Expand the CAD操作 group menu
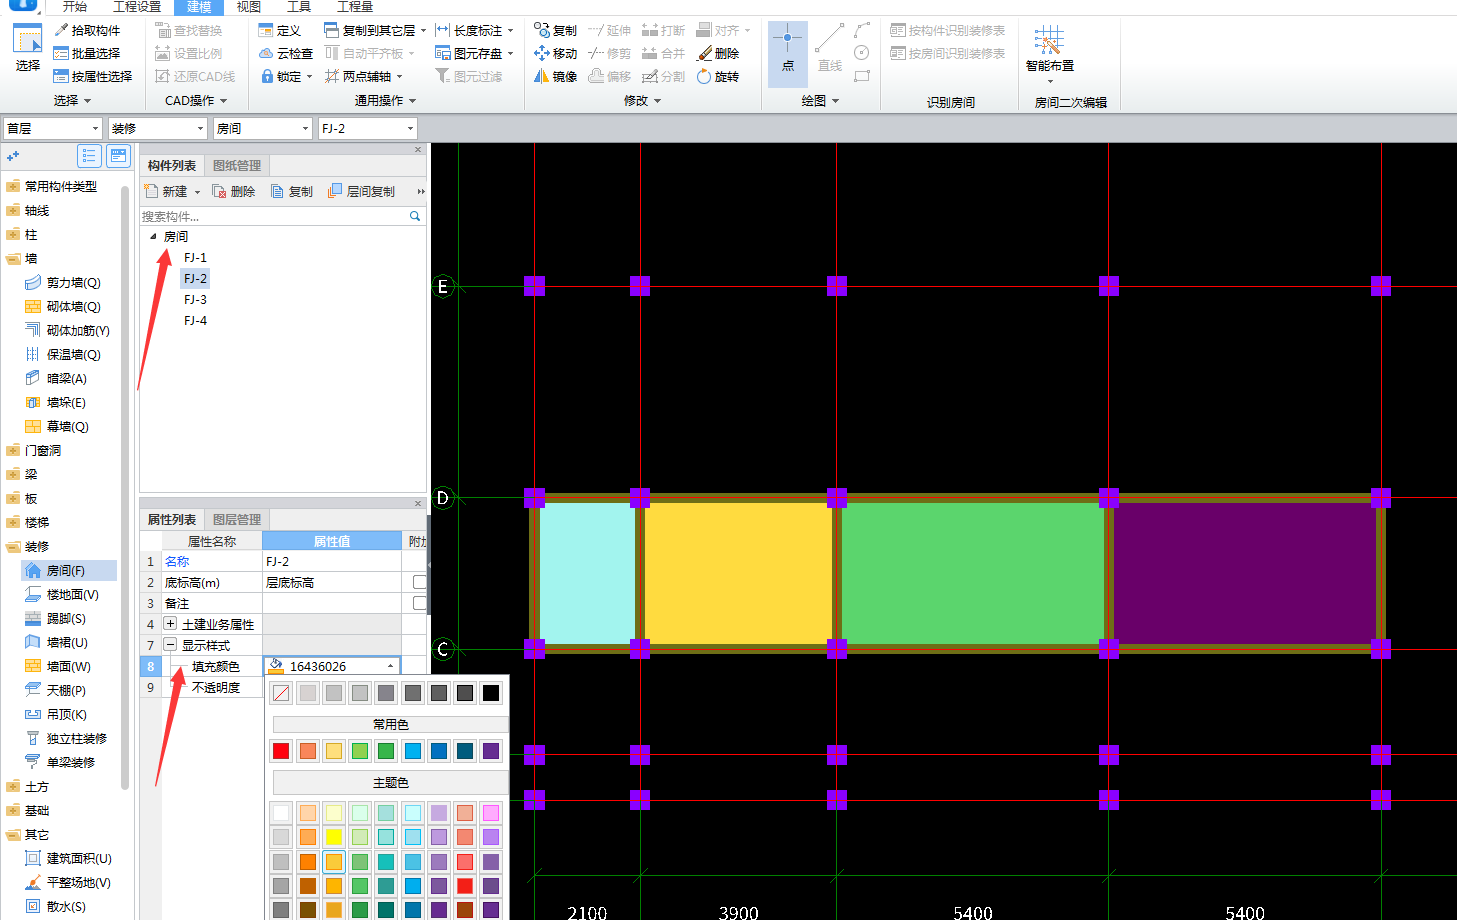Image resolution: width=1457 pixels, height=920 pixels. pos(196,100)
